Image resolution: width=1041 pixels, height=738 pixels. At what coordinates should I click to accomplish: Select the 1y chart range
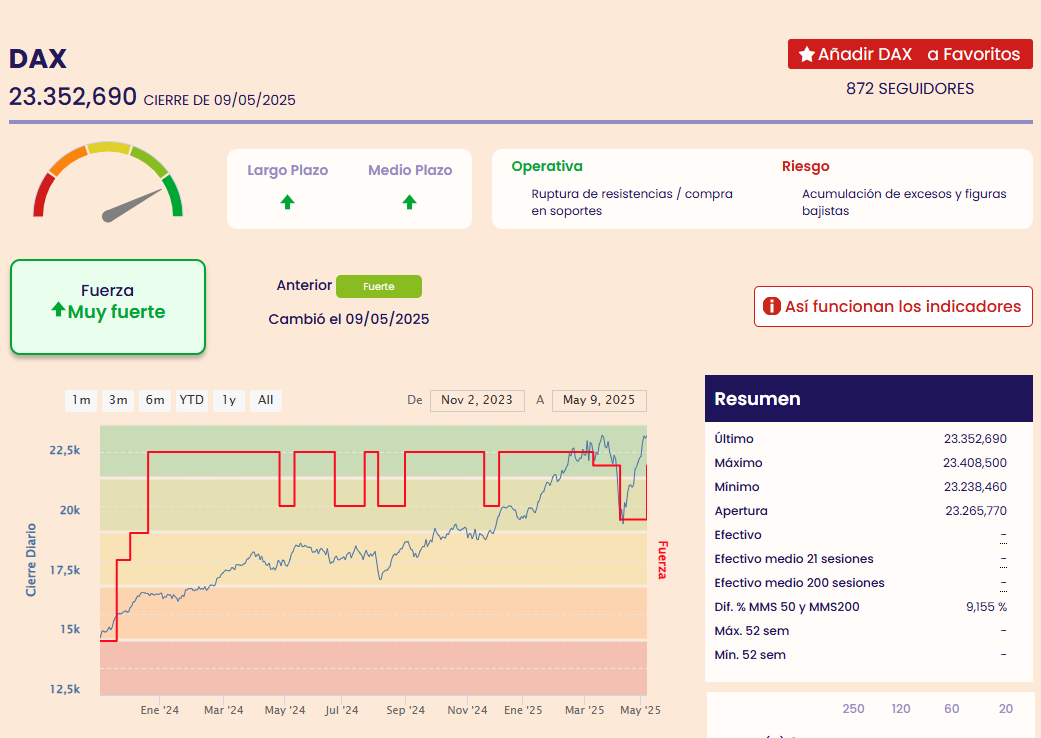tap(229, 400)
